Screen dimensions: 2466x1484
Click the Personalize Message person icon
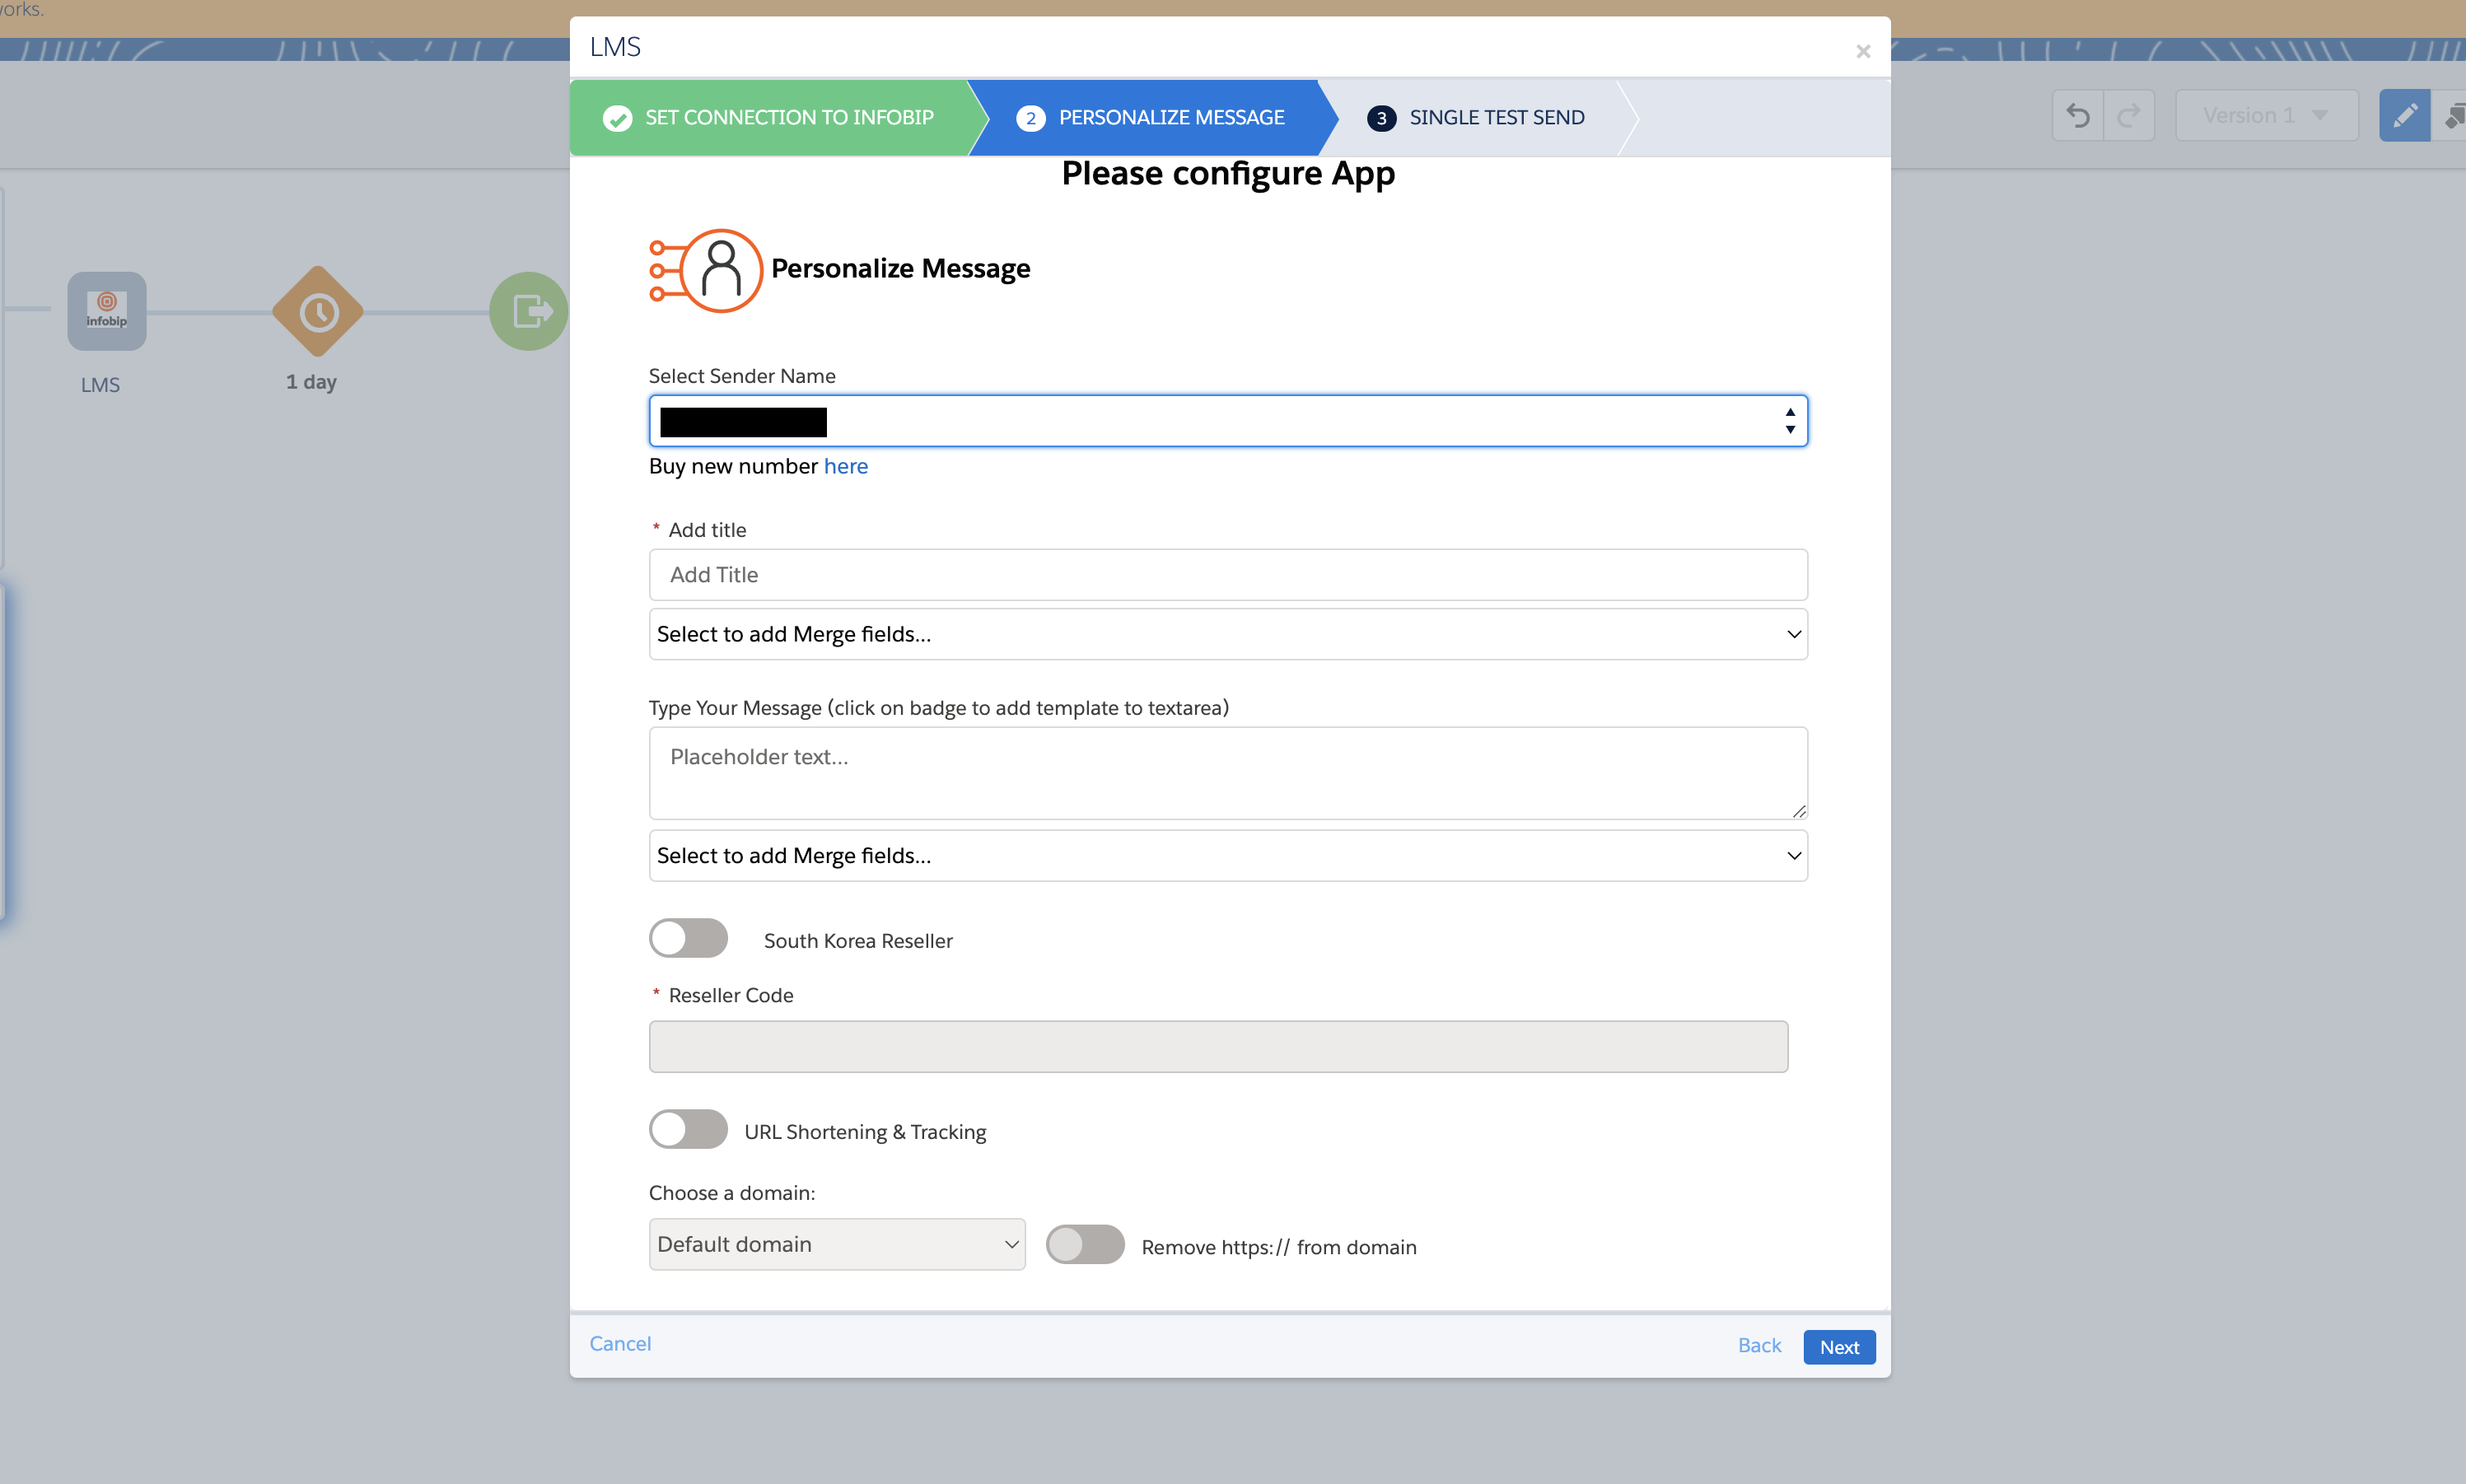pyautogui.click(x=706, y=269)
